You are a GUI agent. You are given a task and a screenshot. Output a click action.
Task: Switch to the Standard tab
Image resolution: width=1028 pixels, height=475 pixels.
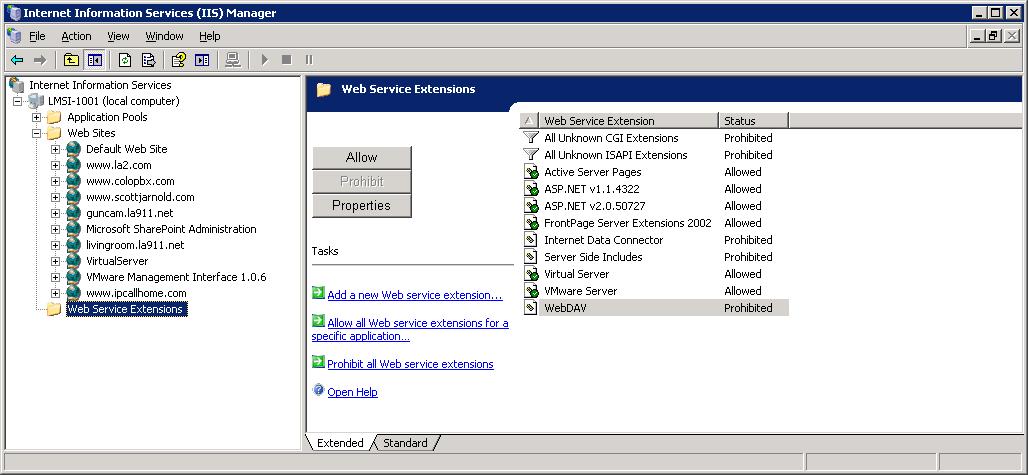tap(405, 443)
